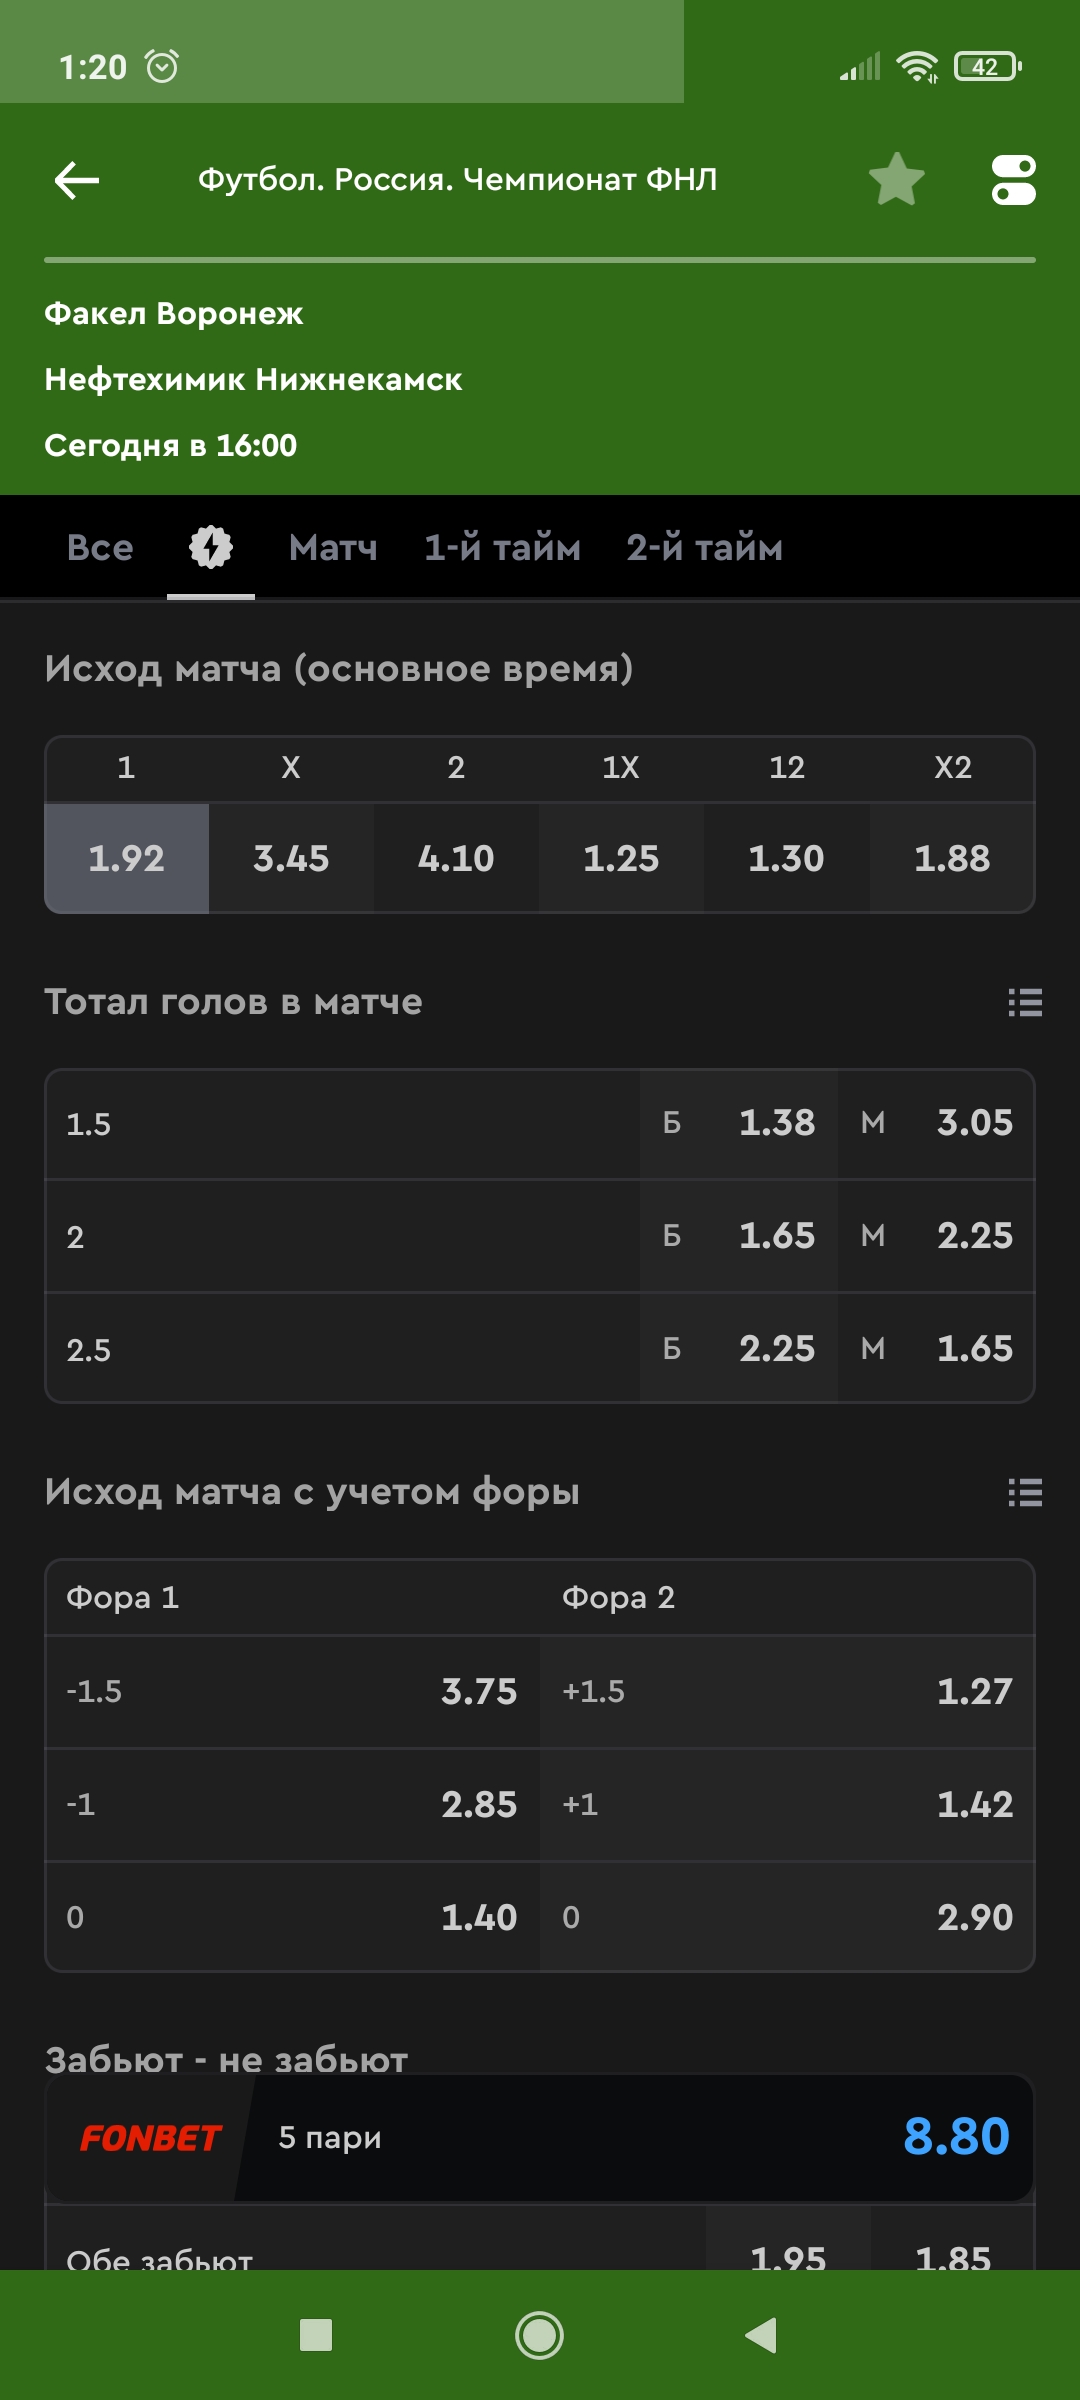Image resolution: width=1080 pixels, height=2400 pixels.
Task: Open the 2-й тайм tab
Action: (704, 548)
